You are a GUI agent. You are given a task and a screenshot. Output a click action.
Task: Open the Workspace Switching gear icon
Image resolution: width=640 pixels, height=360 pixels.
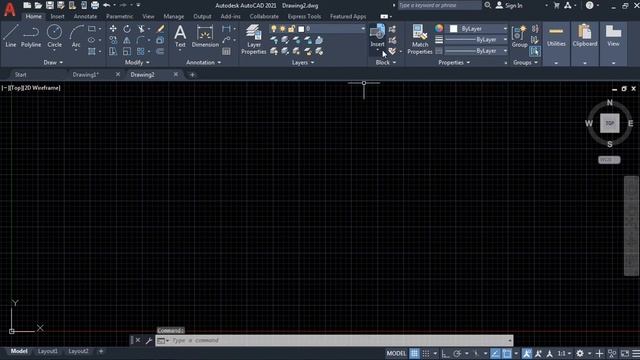click(x=580, y=353)
